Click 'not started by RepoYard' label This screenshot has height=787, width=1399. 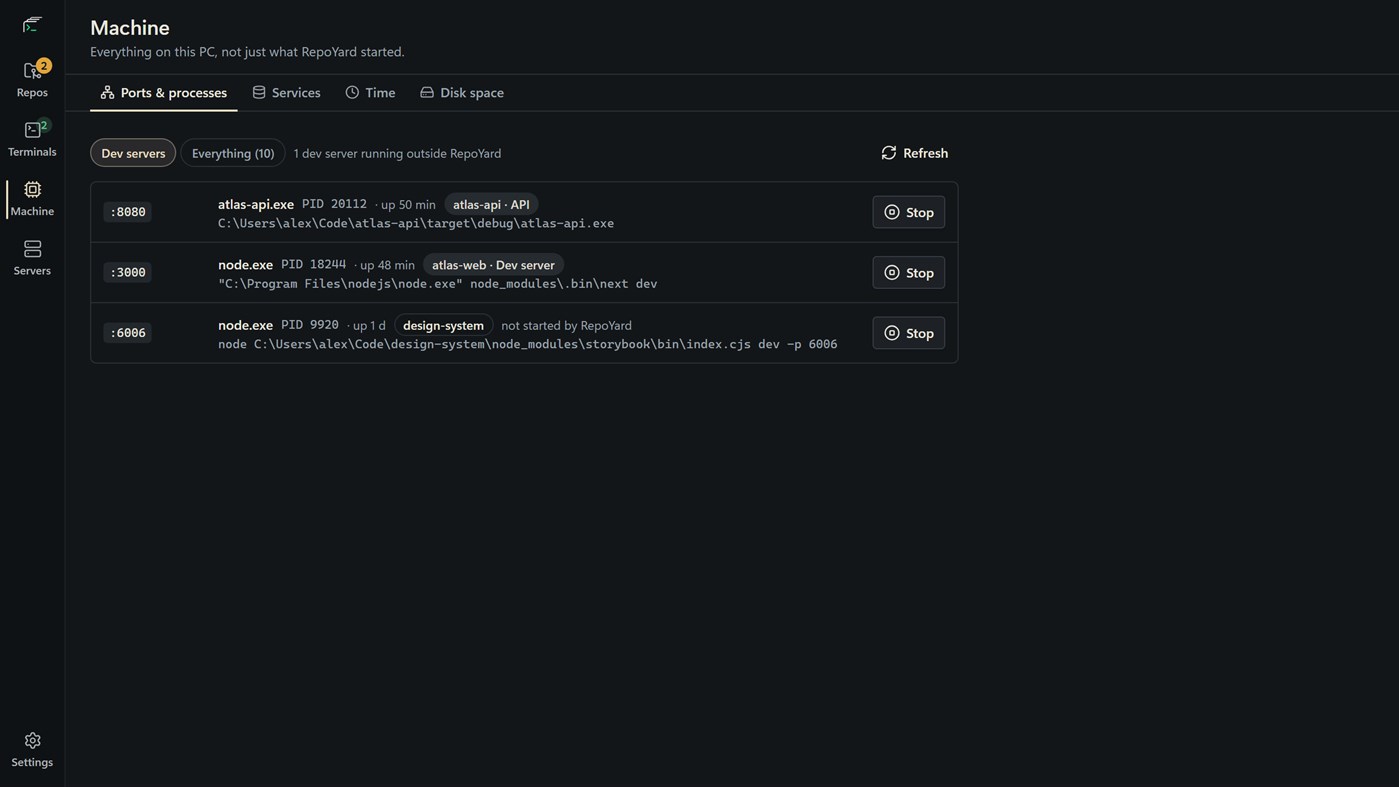(x=566, y=325)
